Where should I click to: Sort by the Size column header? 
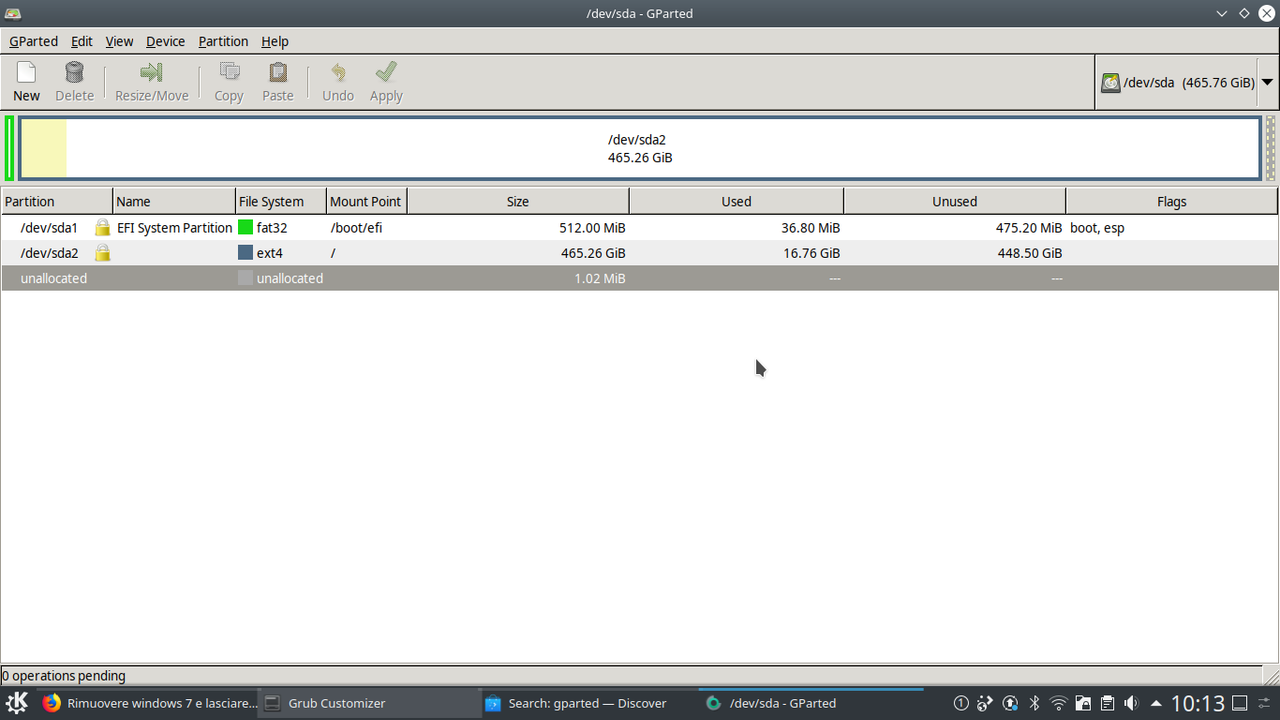[518, 201]
